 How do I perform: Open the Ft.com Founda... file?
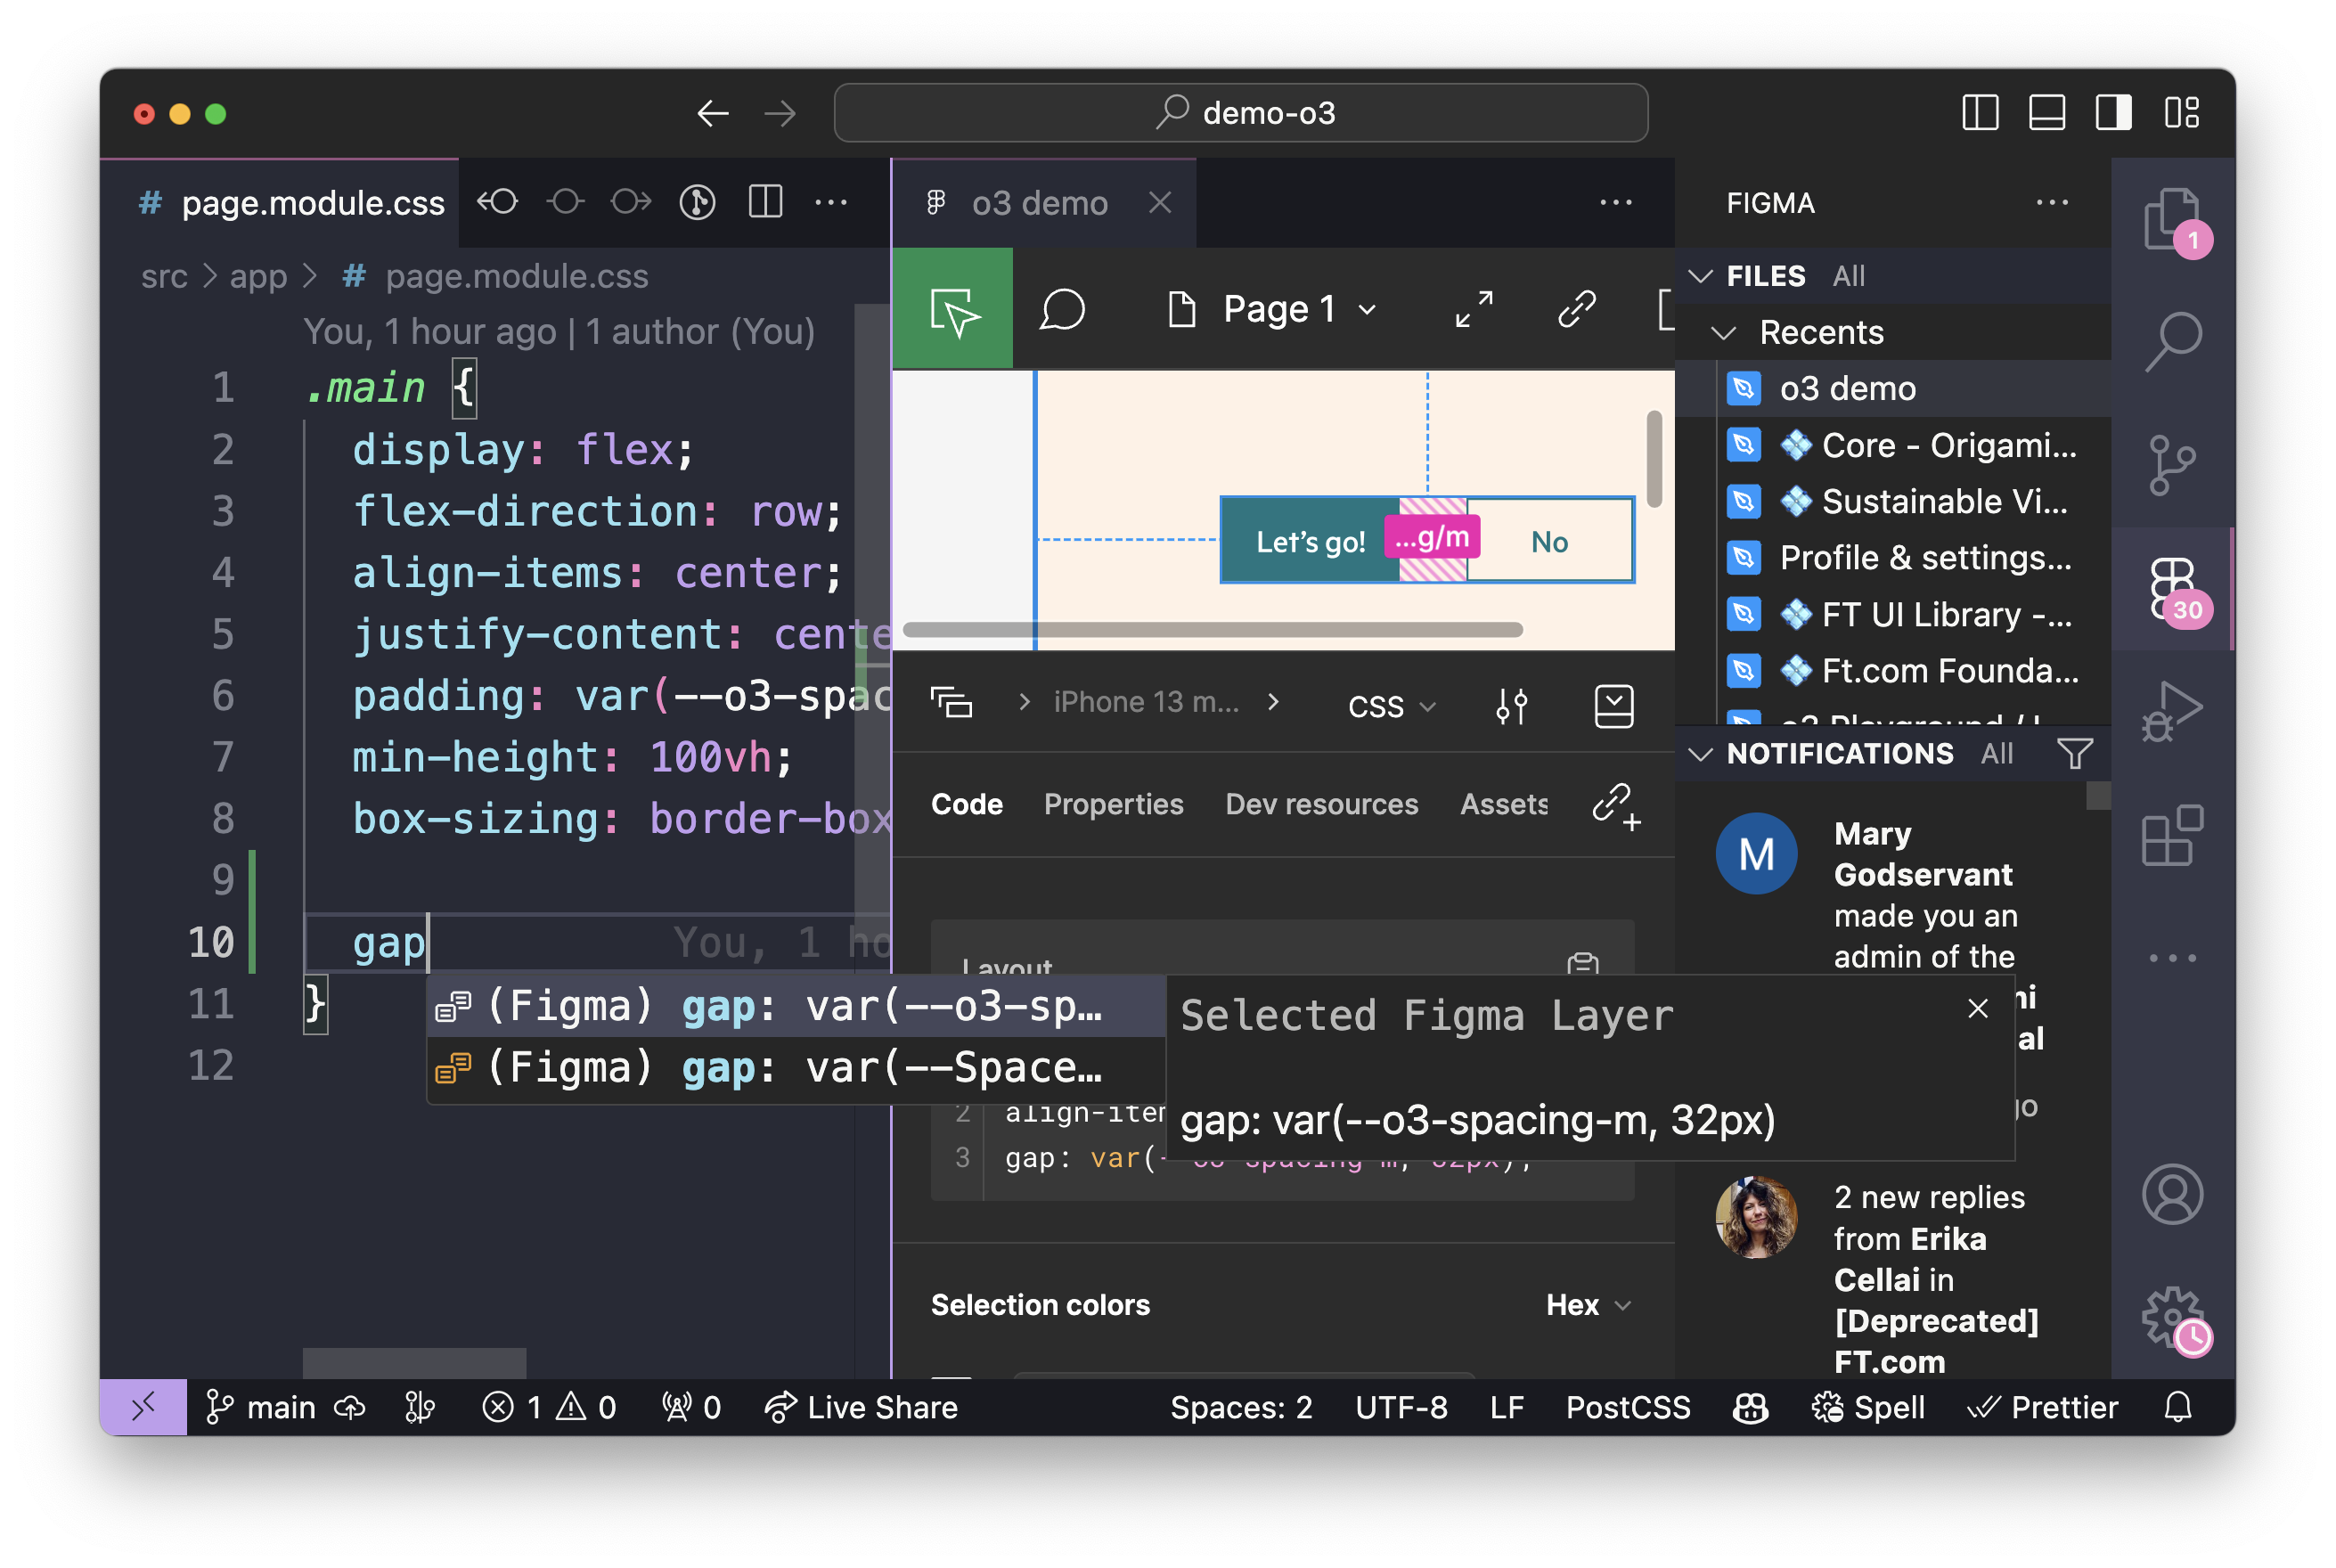(1894, 670)
